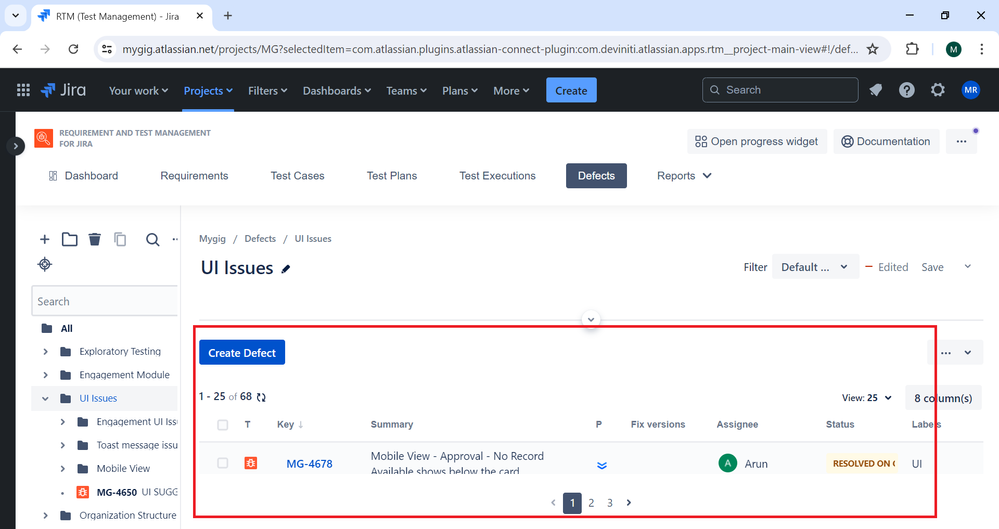The height and width of the screenshot is (529, 999).
Task: Sort by Key column header
Action: tap(290, 424)
